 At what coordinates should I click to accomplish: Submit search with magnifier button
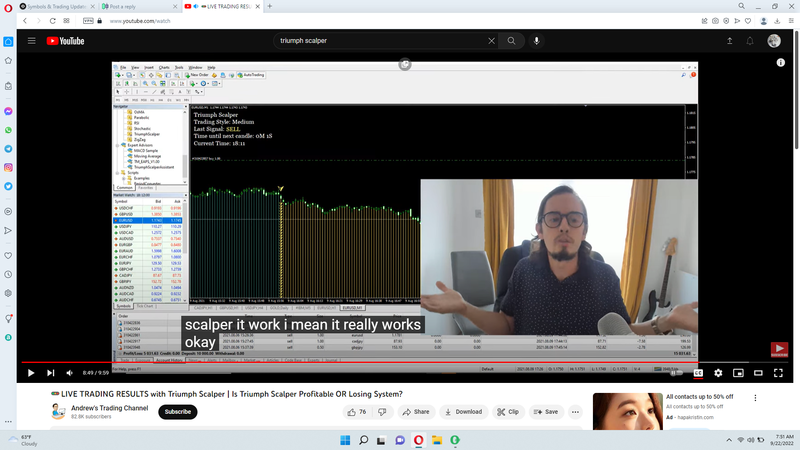(x=511, y=41)
